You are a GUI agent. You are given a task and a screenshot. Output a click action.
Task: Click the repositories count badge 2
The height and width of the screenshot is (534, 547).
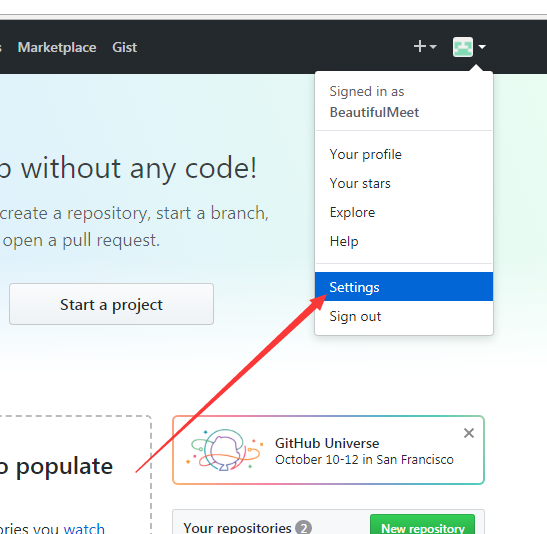click(x=303, y=528)
